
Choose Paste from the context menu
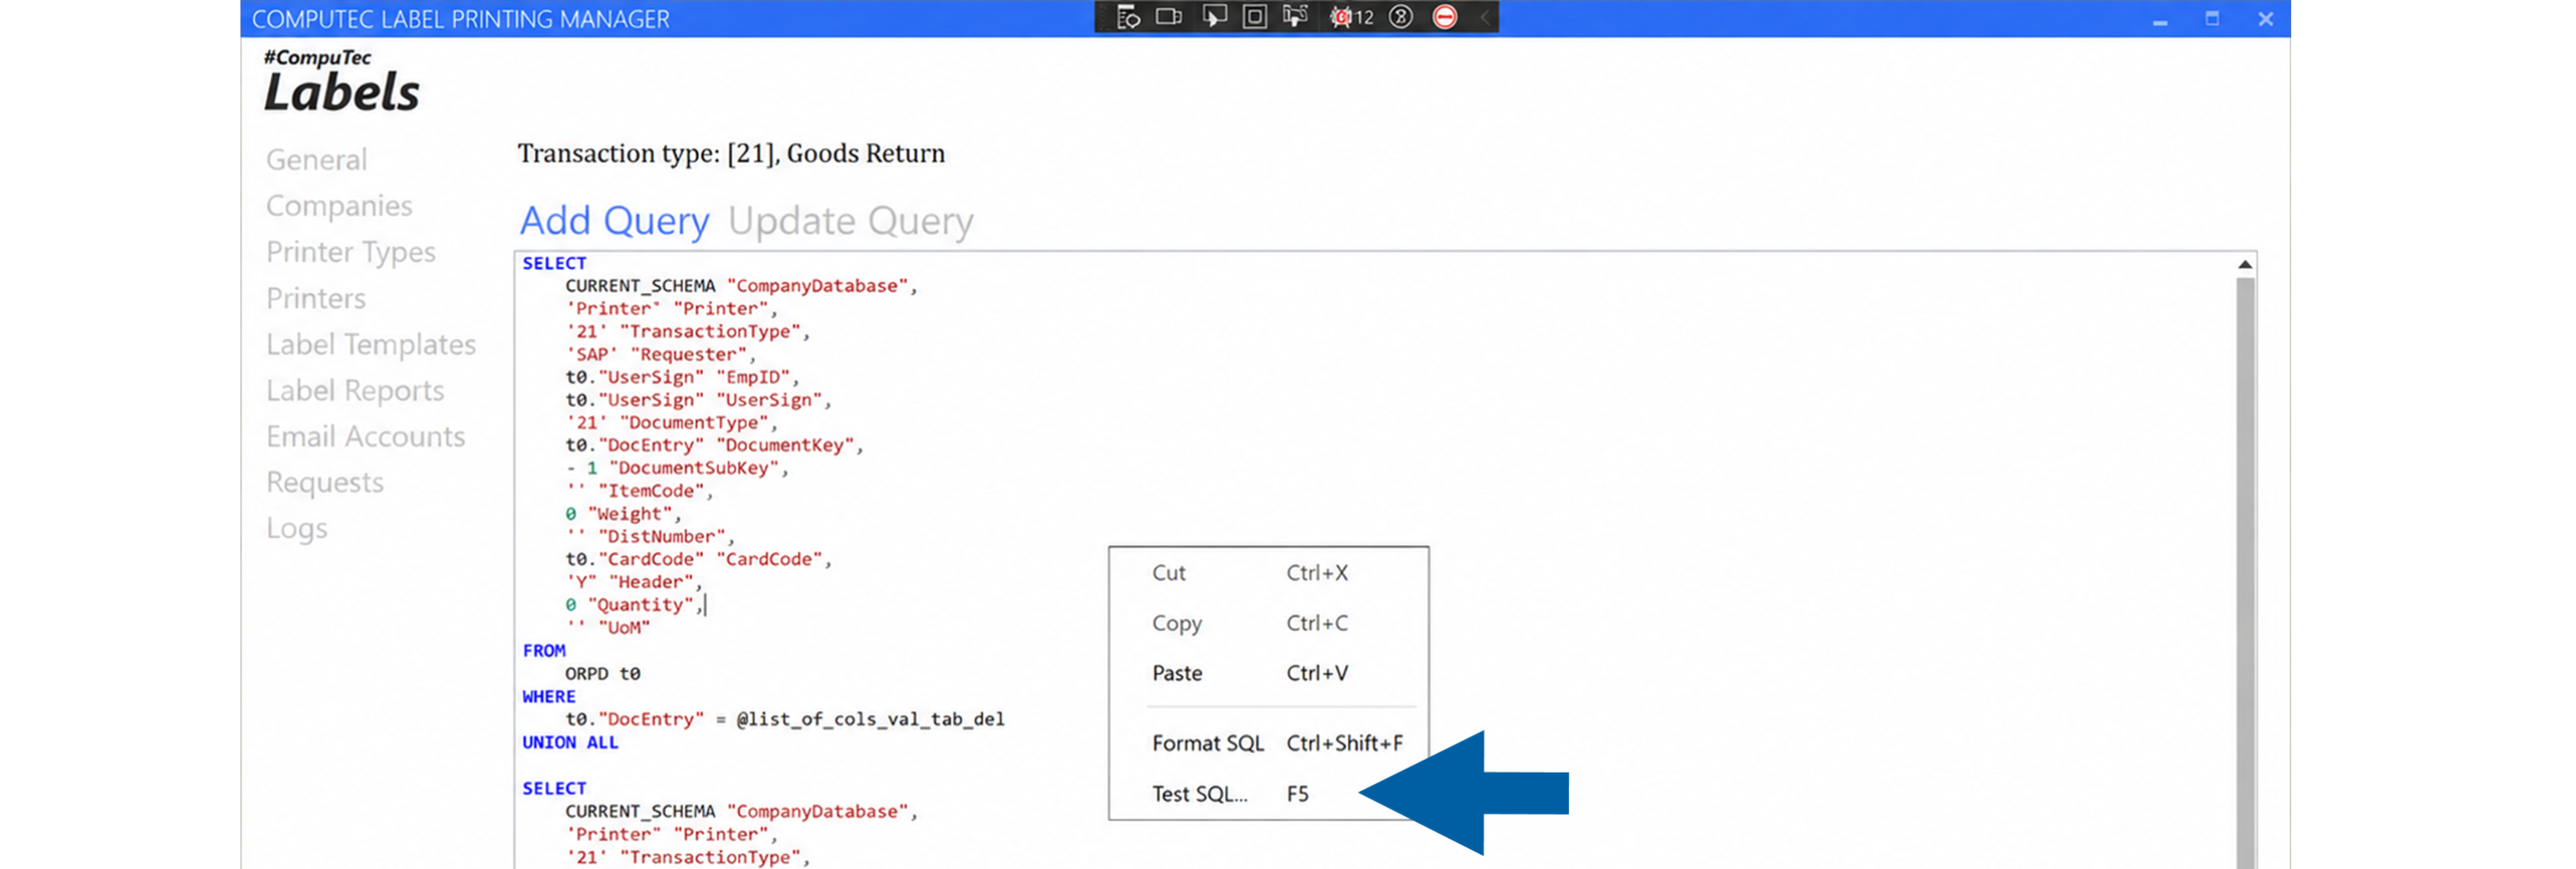click(x=1268, y=673)
